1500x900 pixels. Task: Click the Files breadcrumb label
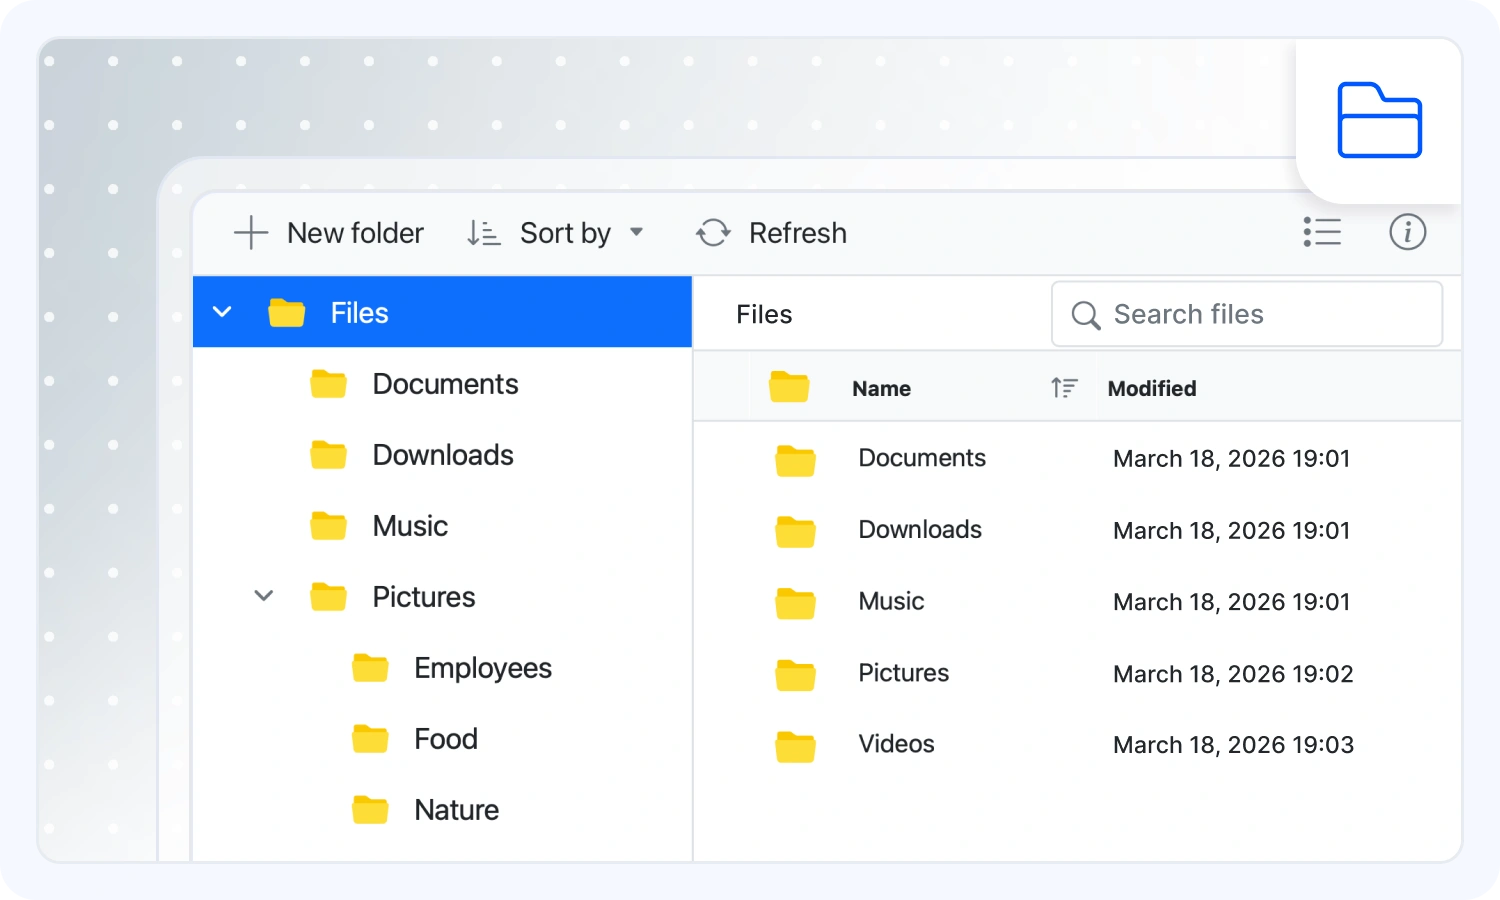coord(764,314)
